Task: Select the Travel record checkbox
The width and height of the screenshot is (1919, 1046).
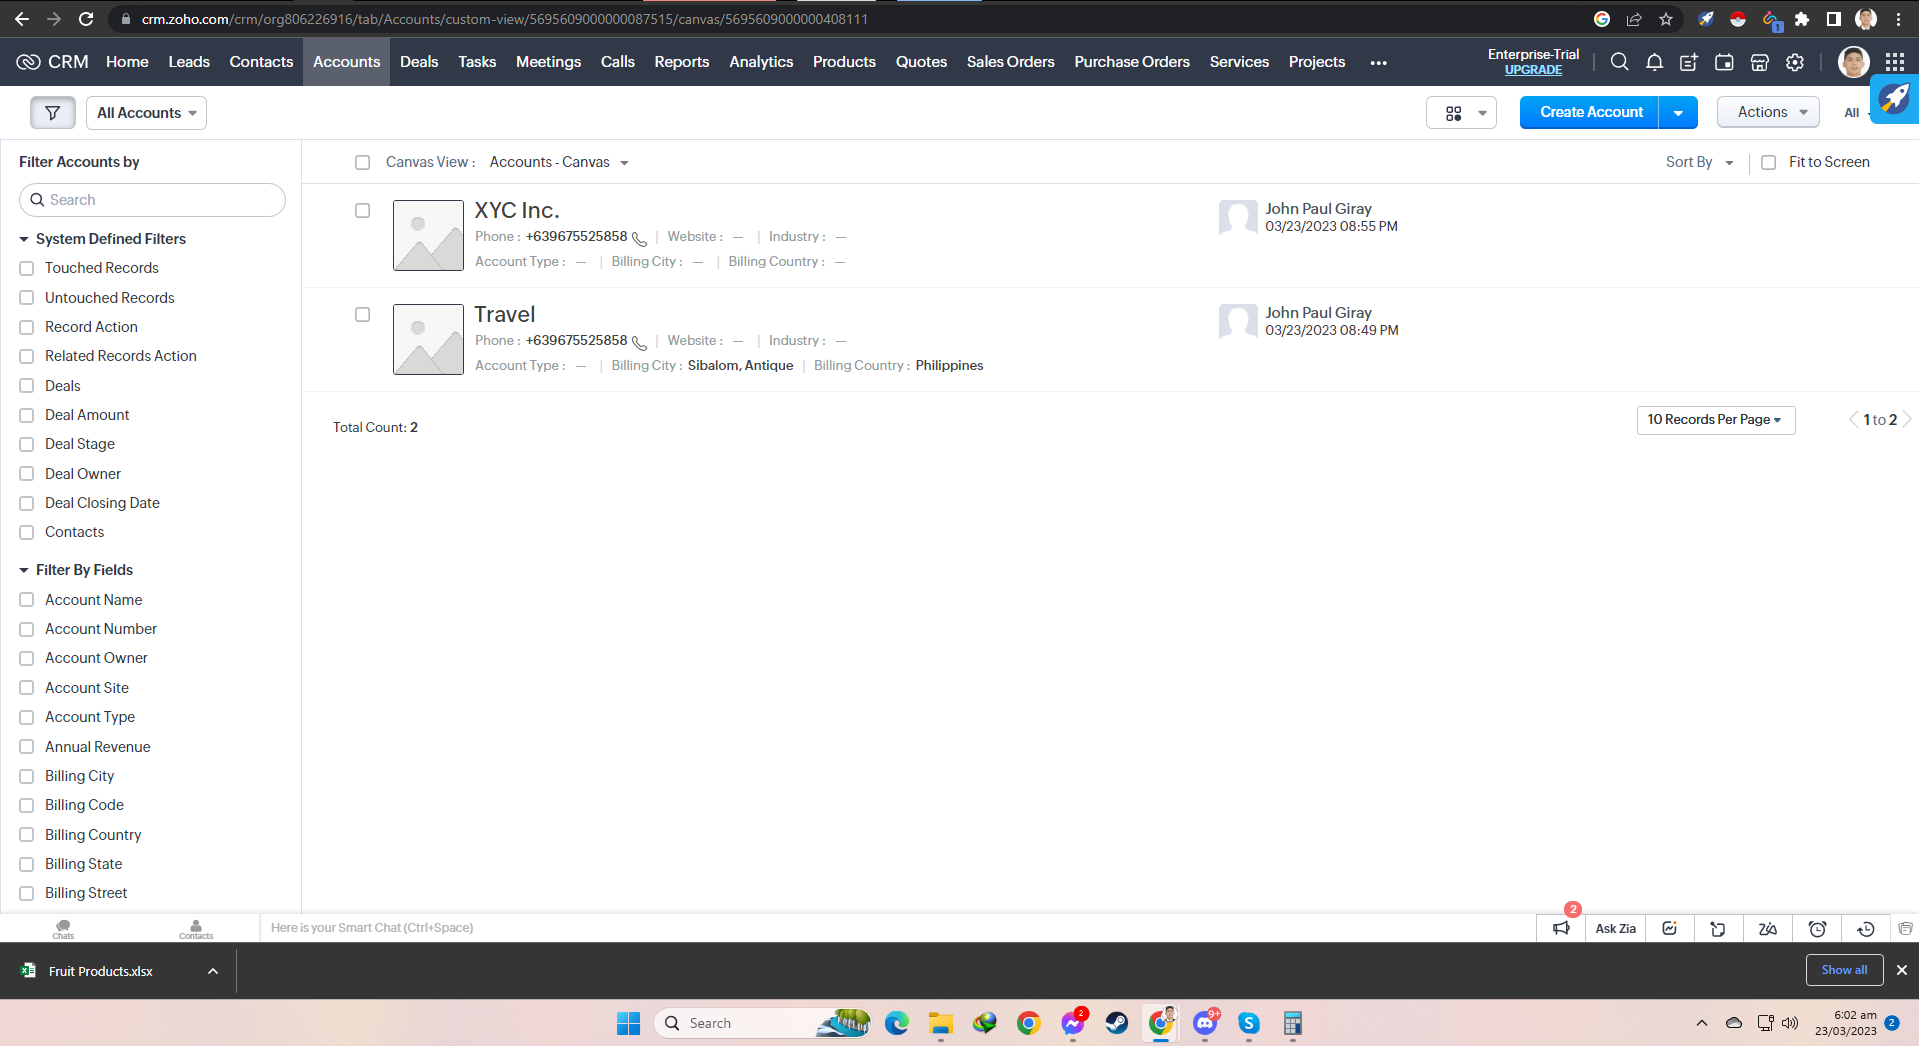Action: 362,314
